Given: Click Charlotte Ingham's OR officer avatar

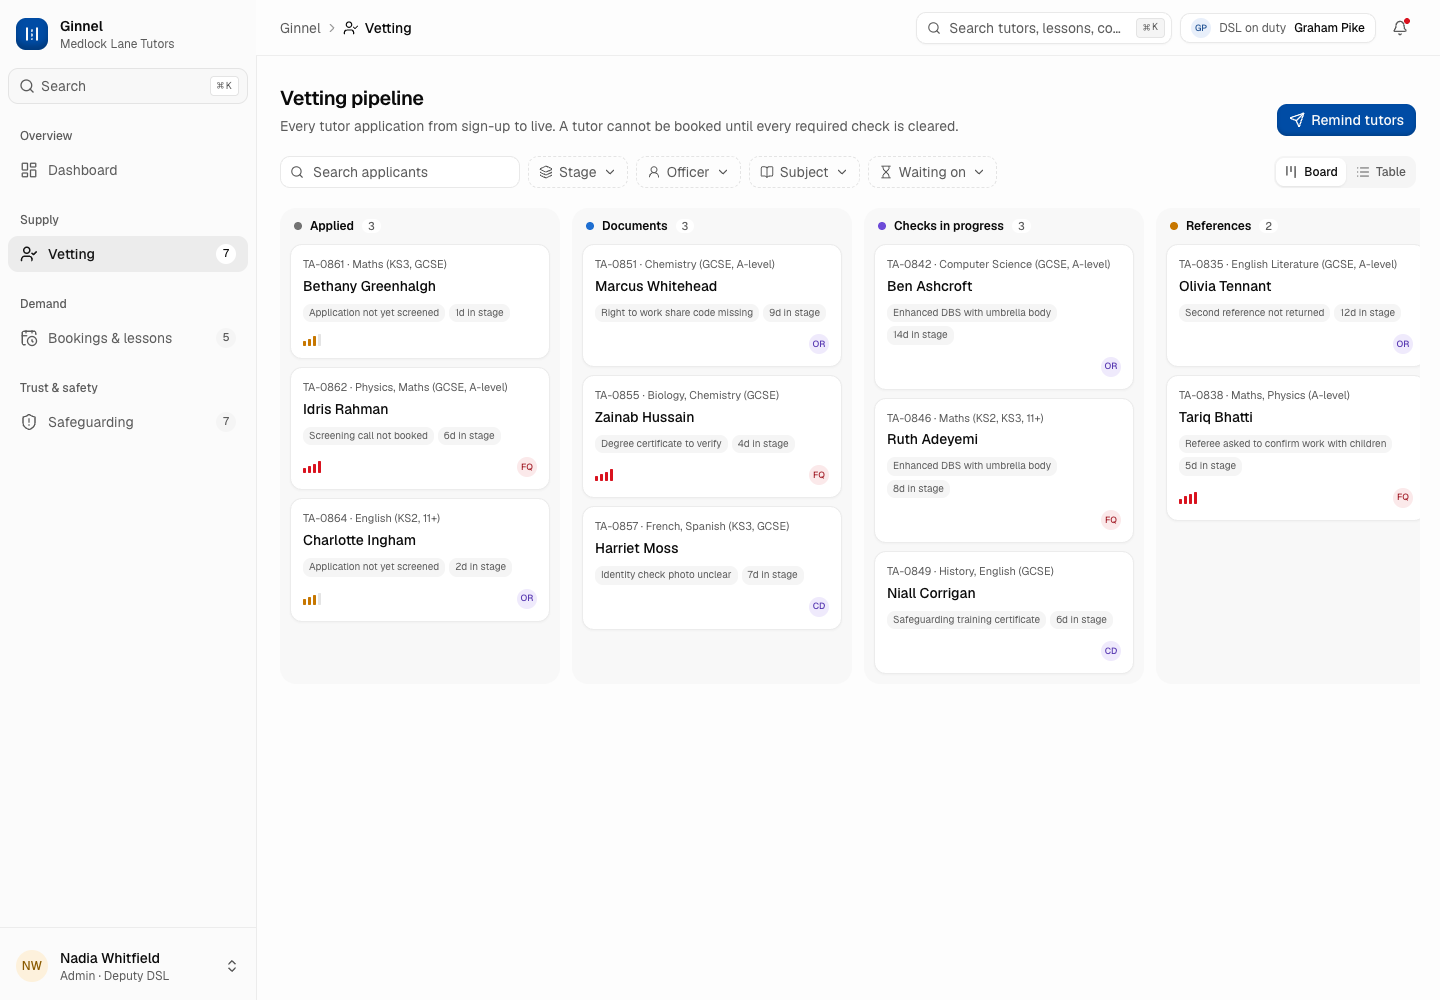Looking at the screenshot, I should [527, 598].
